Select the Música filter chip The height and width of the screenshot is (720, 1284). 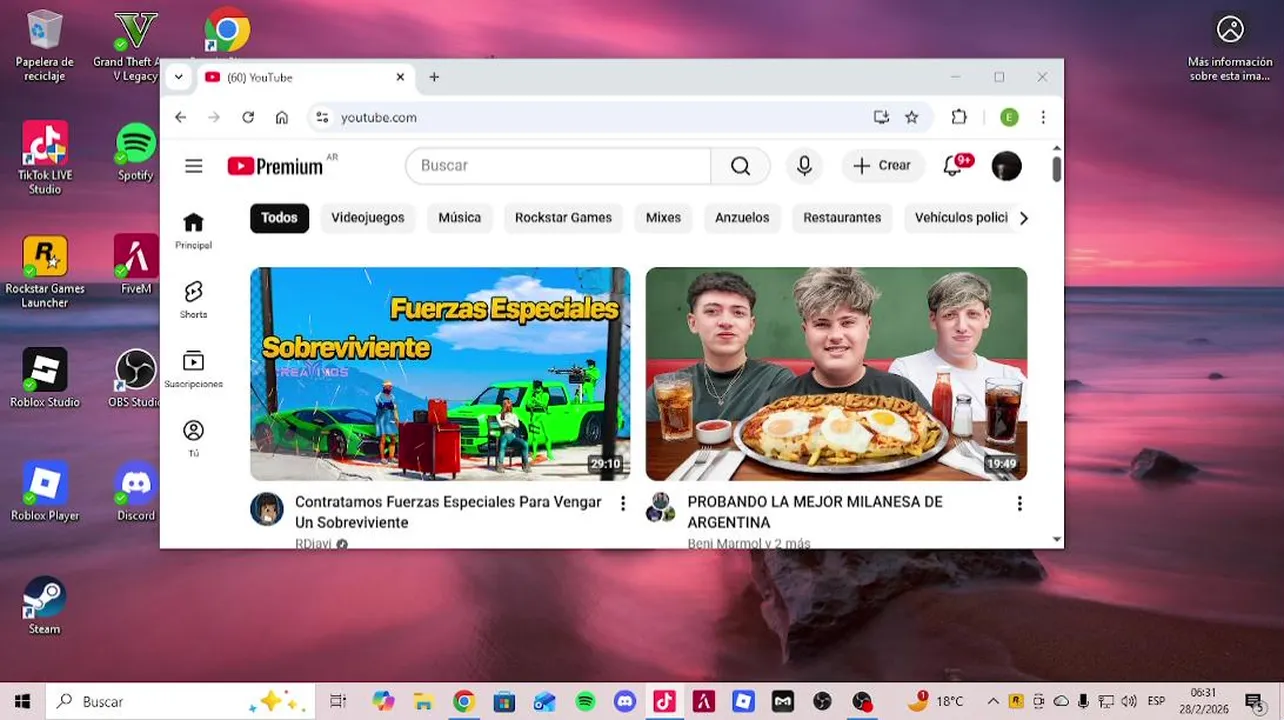click(460, 218)
